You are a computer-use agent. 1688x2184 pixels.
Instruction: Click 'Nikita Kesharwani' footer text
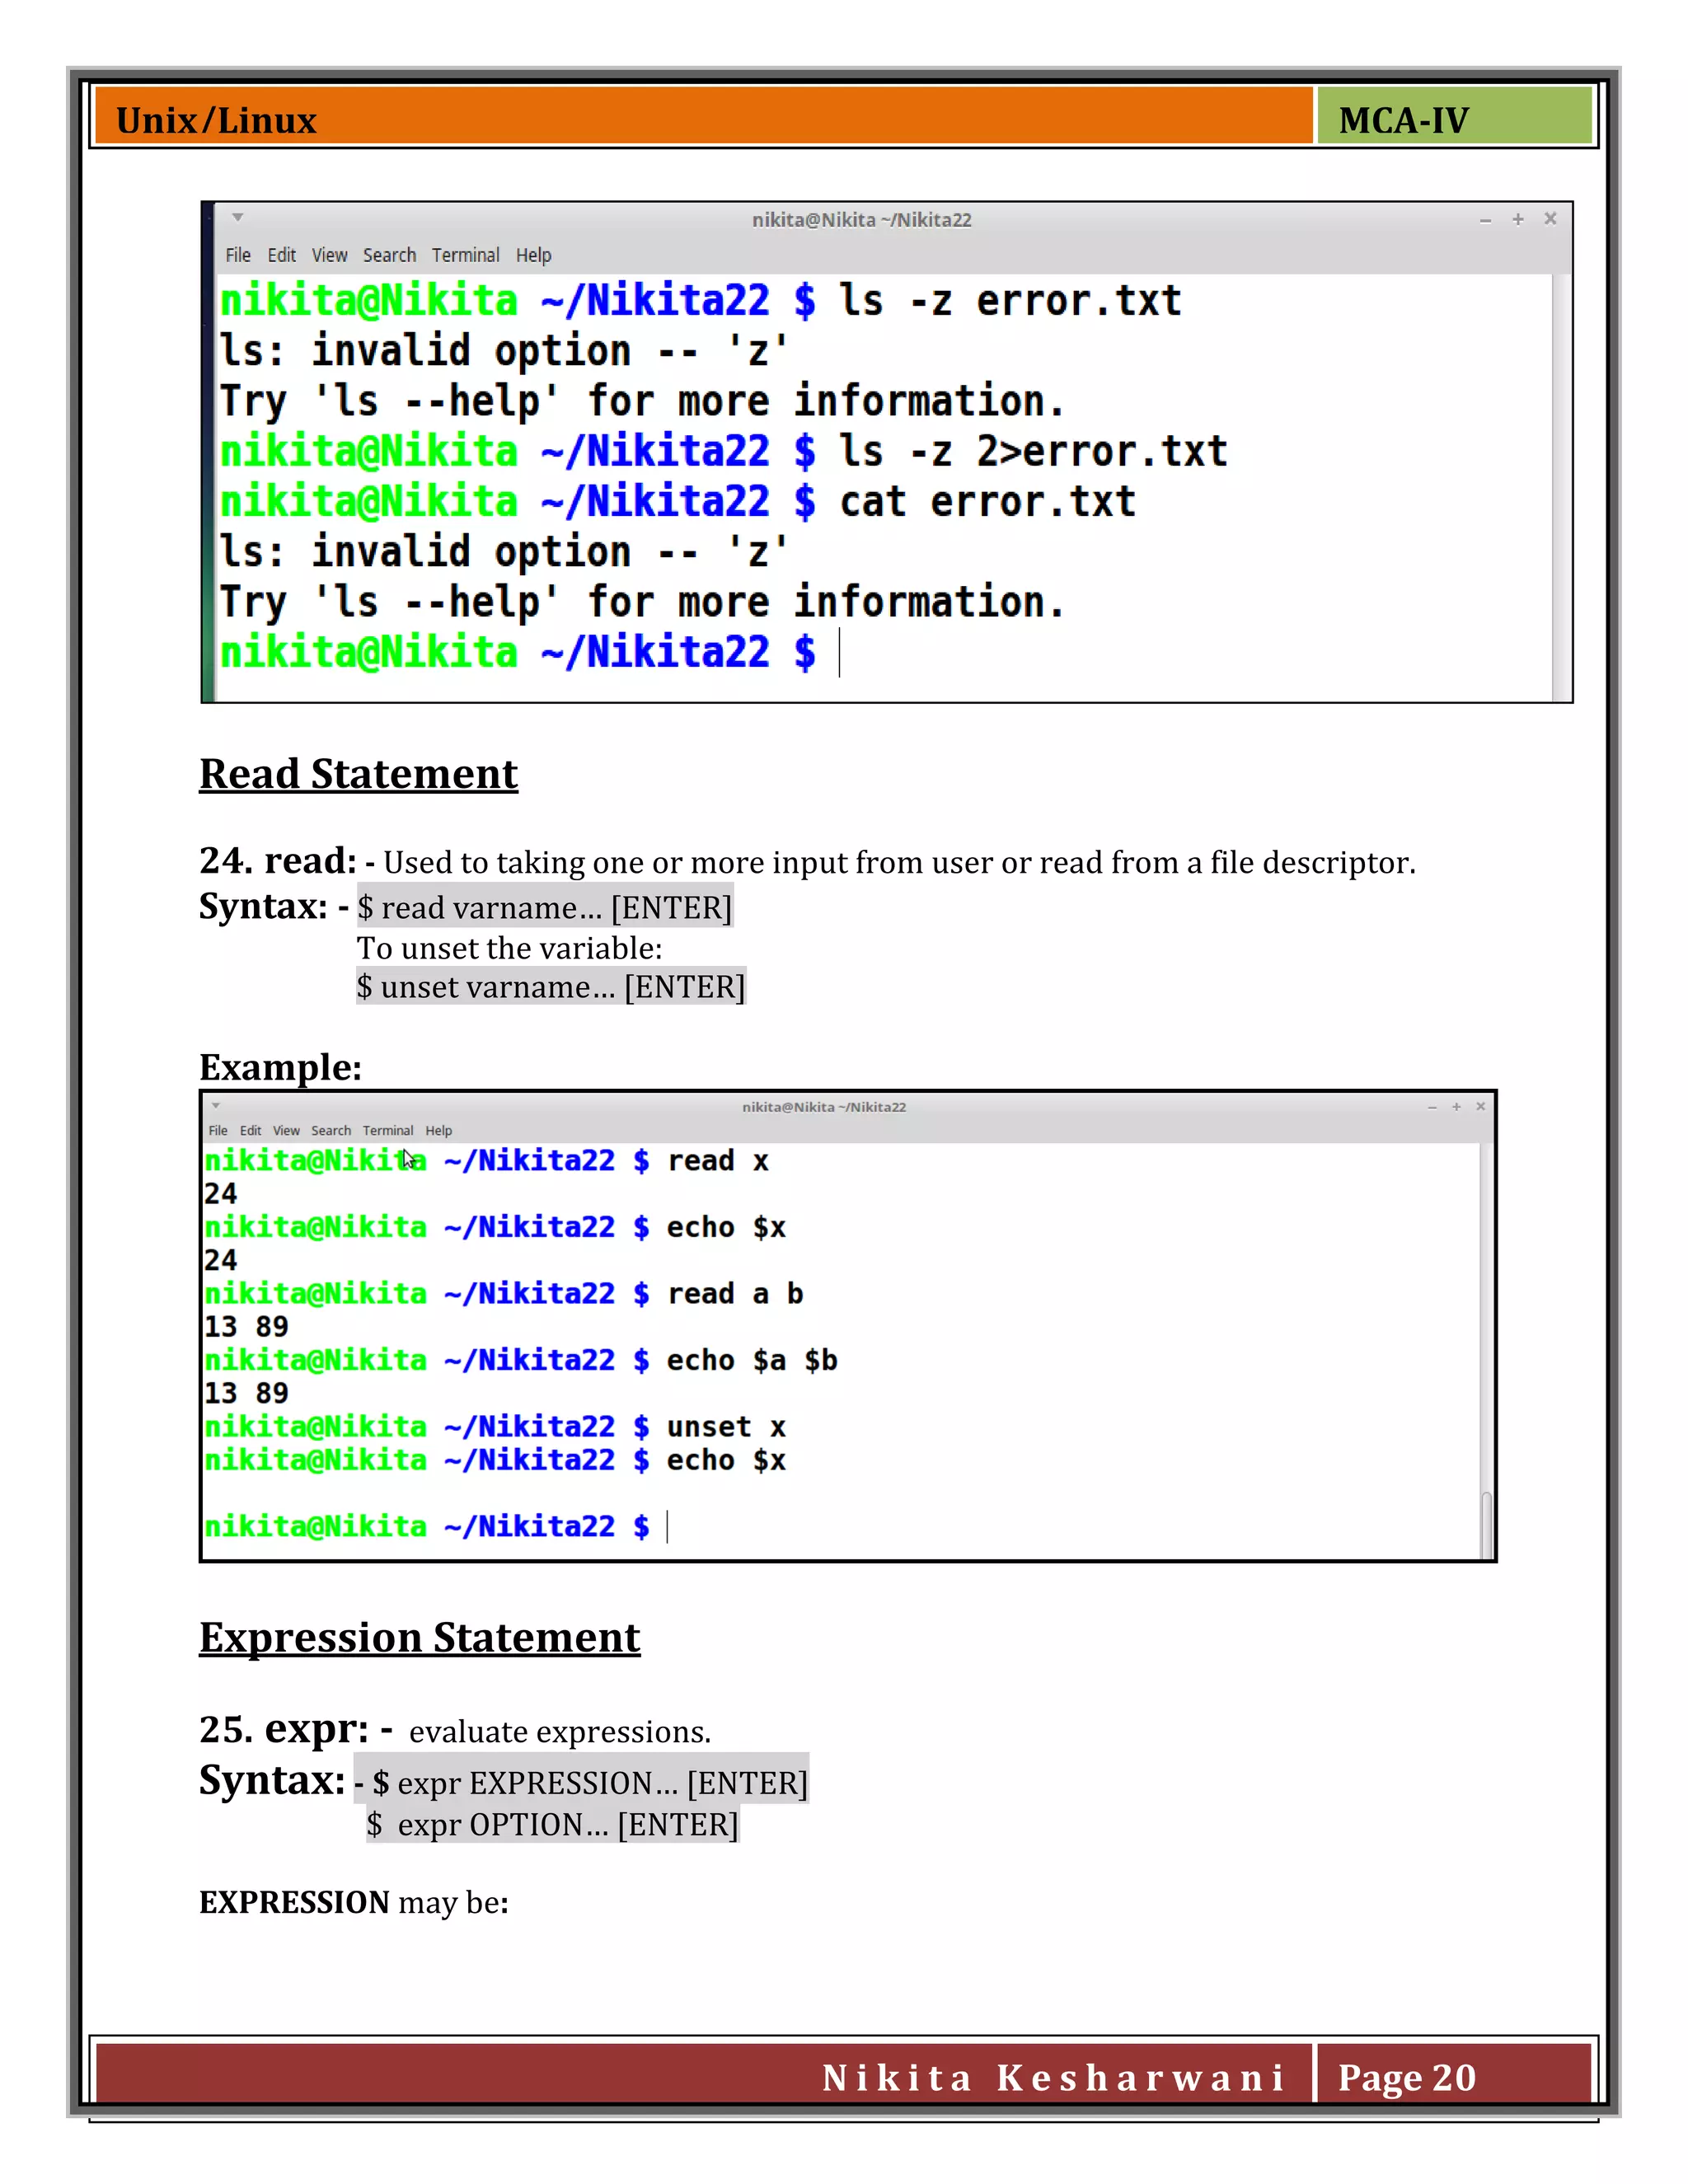pyautogui.click(x=1054, y=2078)
